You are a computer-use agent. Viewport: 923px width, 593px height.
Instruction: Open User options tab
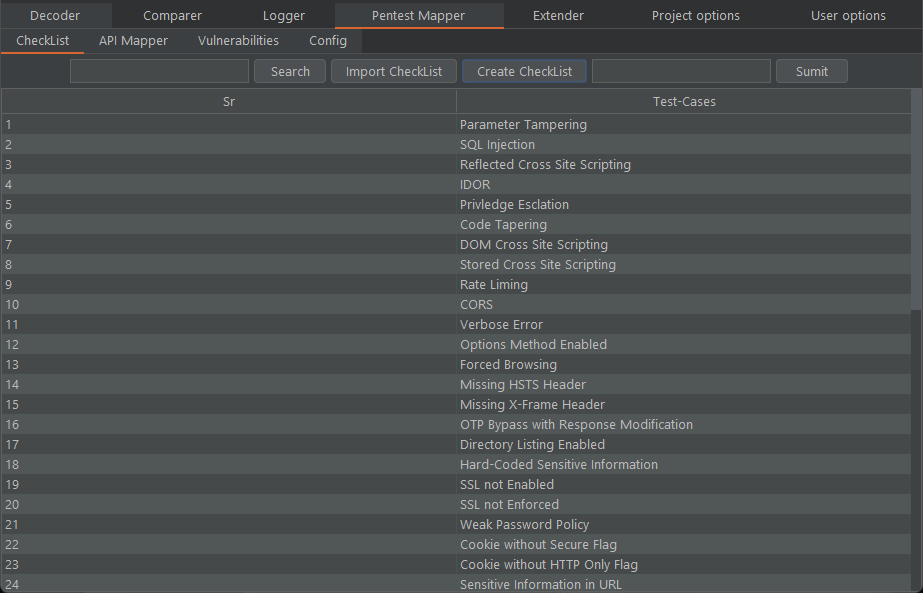tap(848, 15)
